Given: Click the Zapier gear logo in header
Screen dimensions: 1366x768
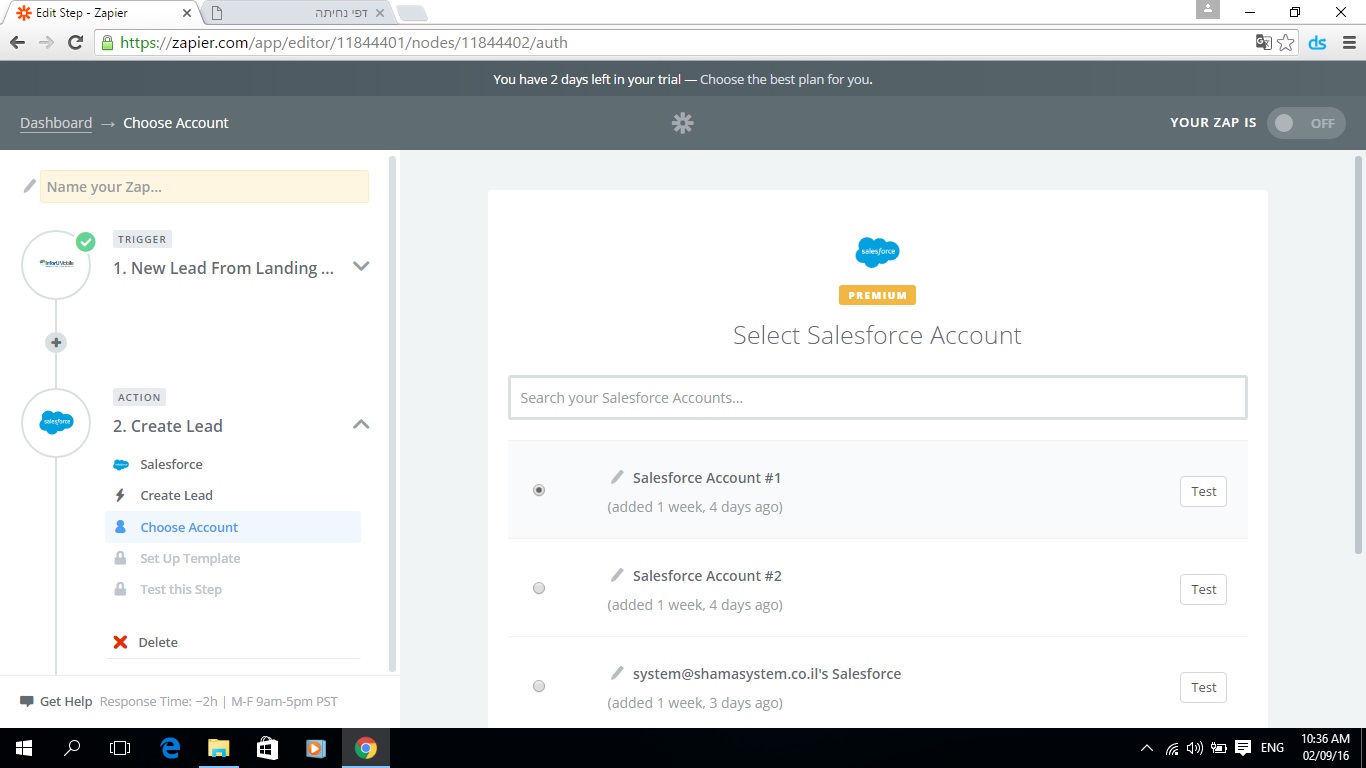Looking at the screenshot, I should (683, 123).
